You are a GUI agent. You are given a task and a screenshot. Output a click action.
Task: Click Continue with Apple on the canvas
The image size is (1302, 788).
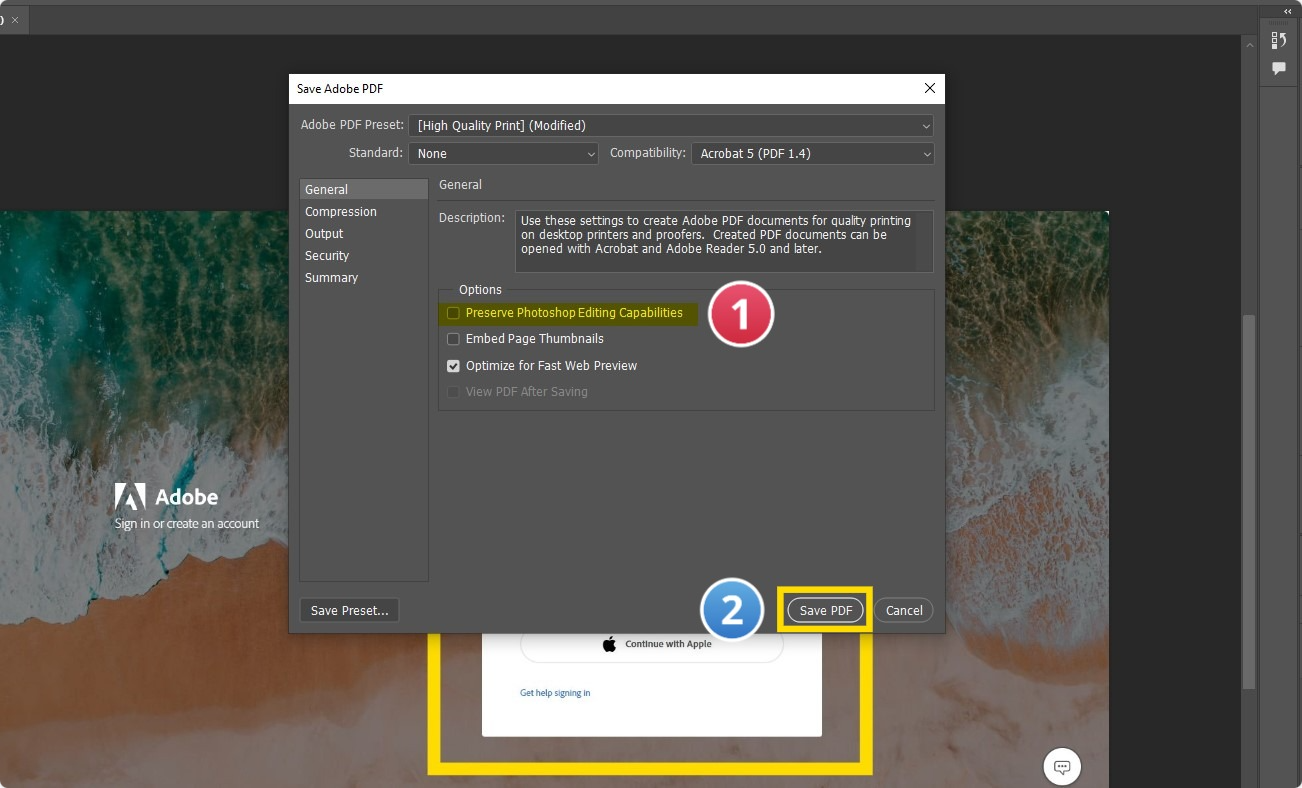coord(652,644)
